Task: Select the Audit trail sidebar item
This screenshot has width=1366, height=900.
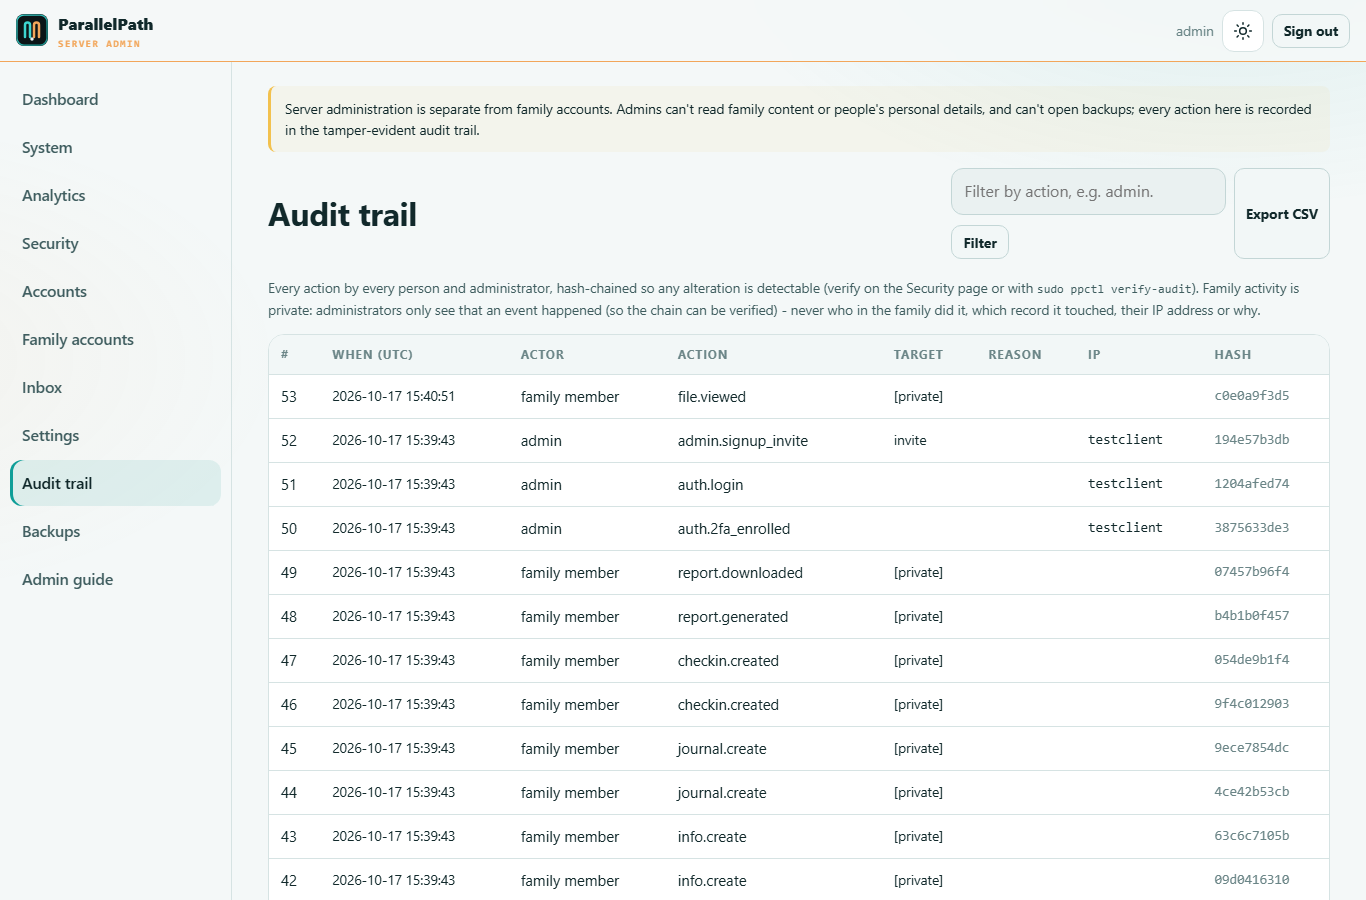Action: pos(115,483)
